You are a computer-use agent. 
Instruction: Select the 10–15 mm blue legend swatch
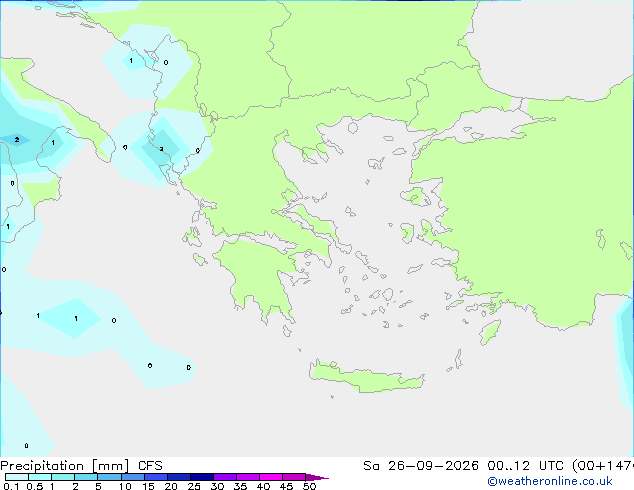[132, 477]
